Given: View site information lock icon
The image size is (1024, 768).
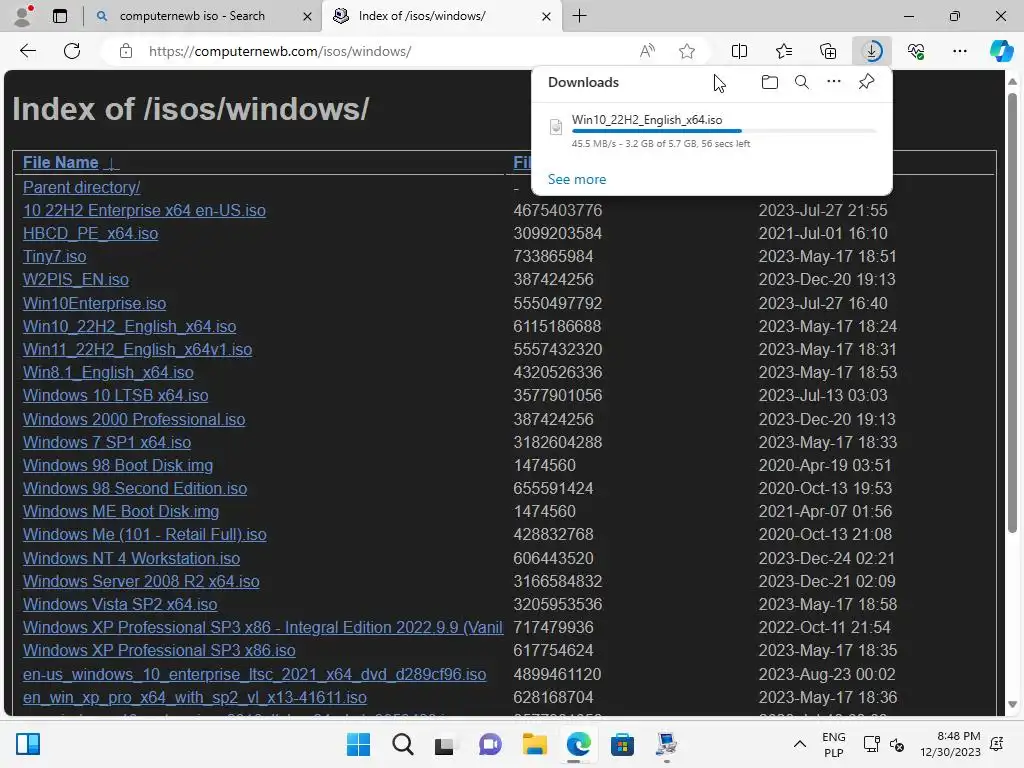Looking at the screenshot, I should pyautogui.click(x=126, y=51).
